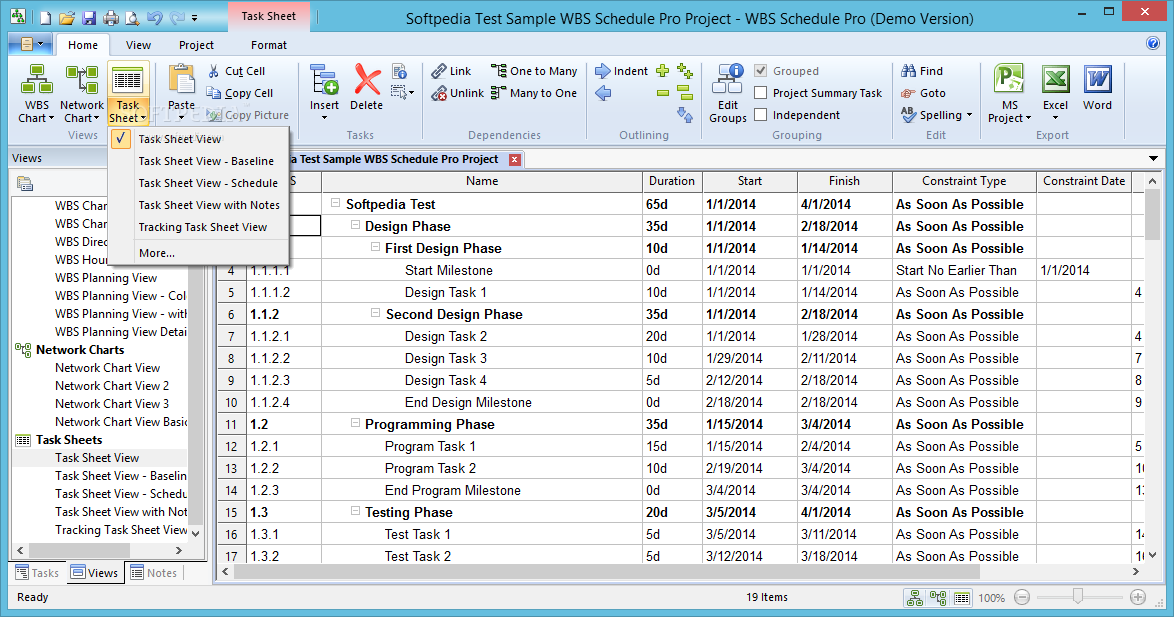This screenshot has height=617, width=1174.
Task: Unlink selected tasks using Unlink
Action: pyautogui.click(x=457, y=93)
